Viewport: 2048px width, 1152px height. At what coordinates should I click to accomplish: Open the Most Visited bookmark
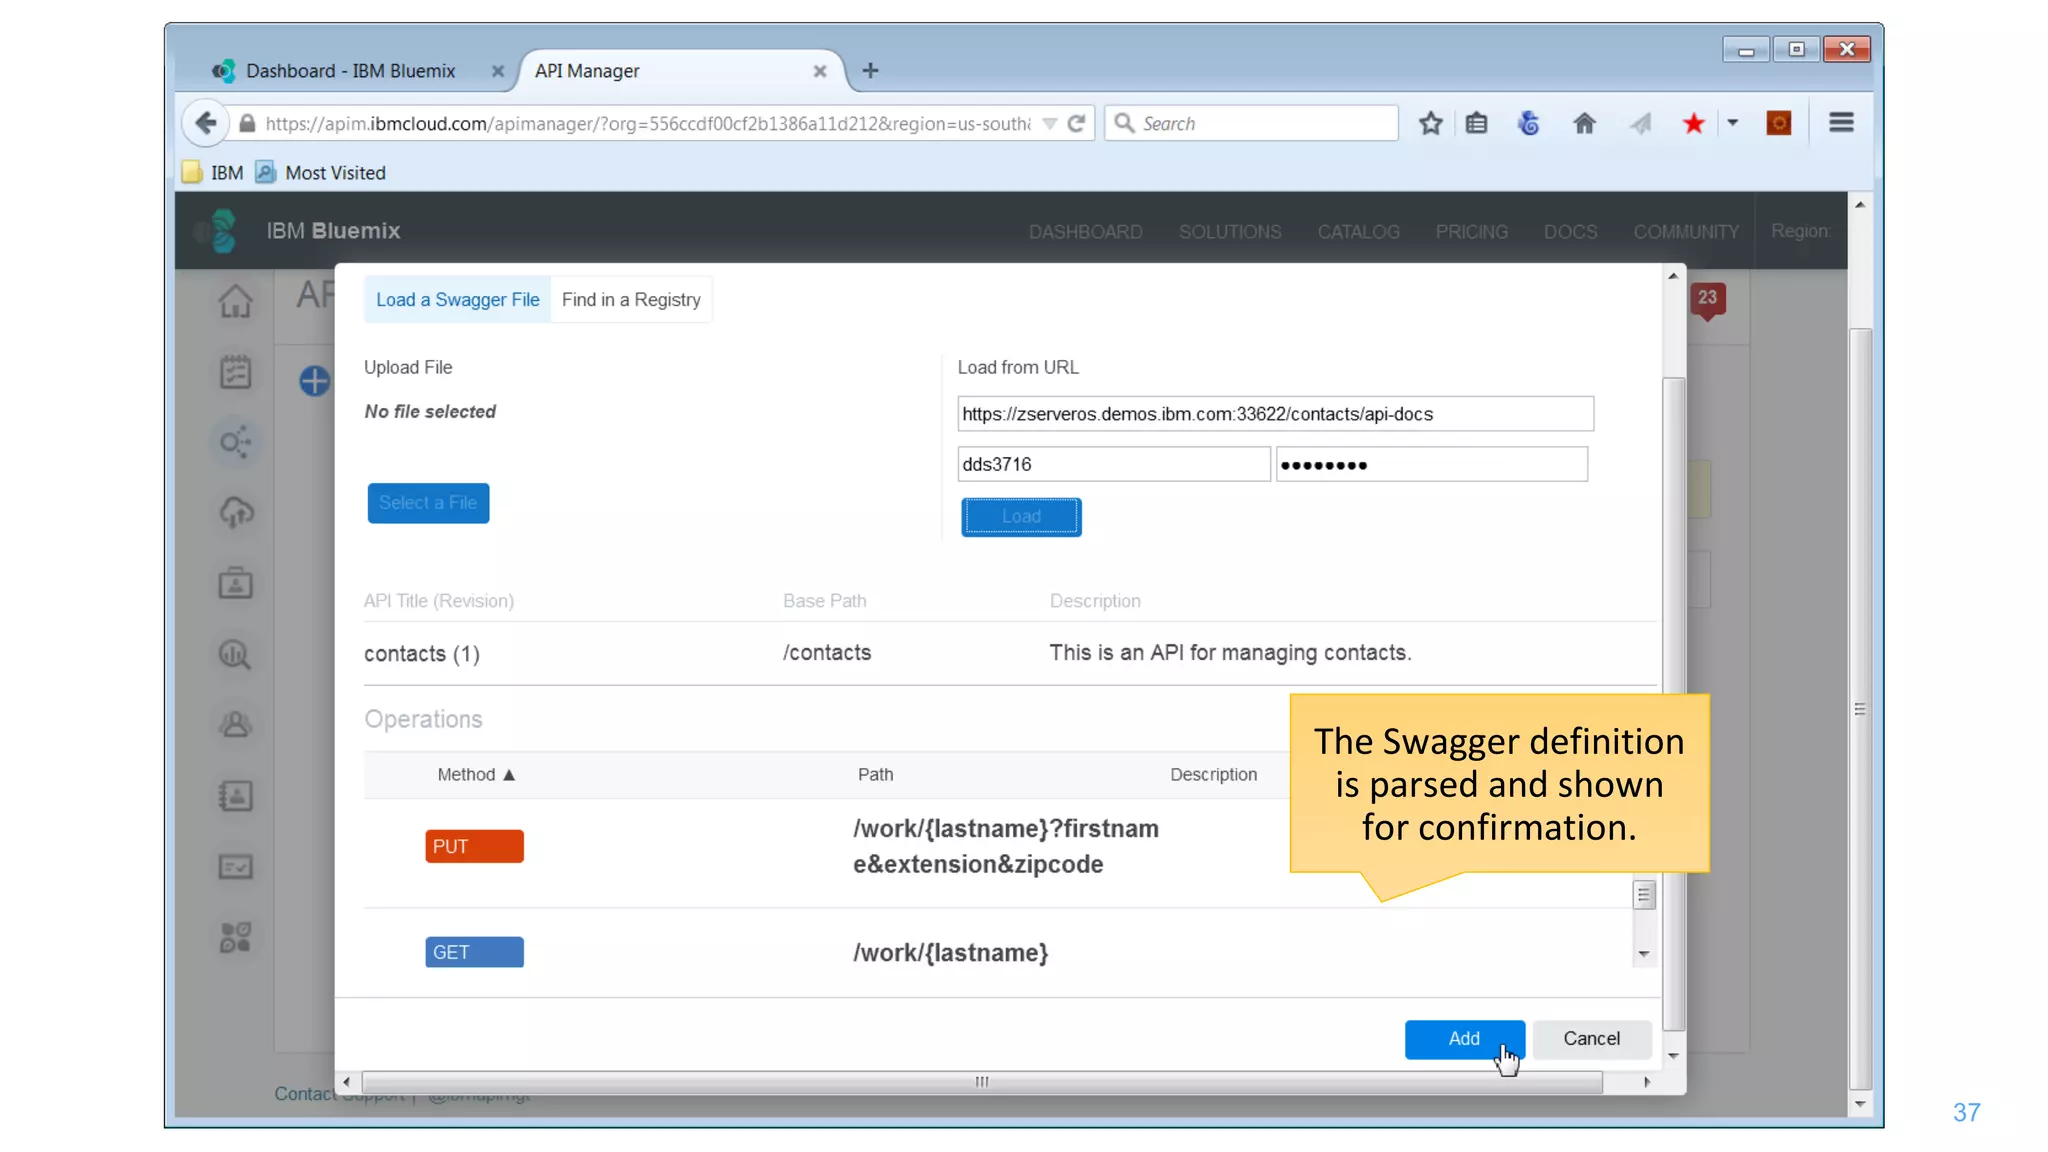(321, 173)
